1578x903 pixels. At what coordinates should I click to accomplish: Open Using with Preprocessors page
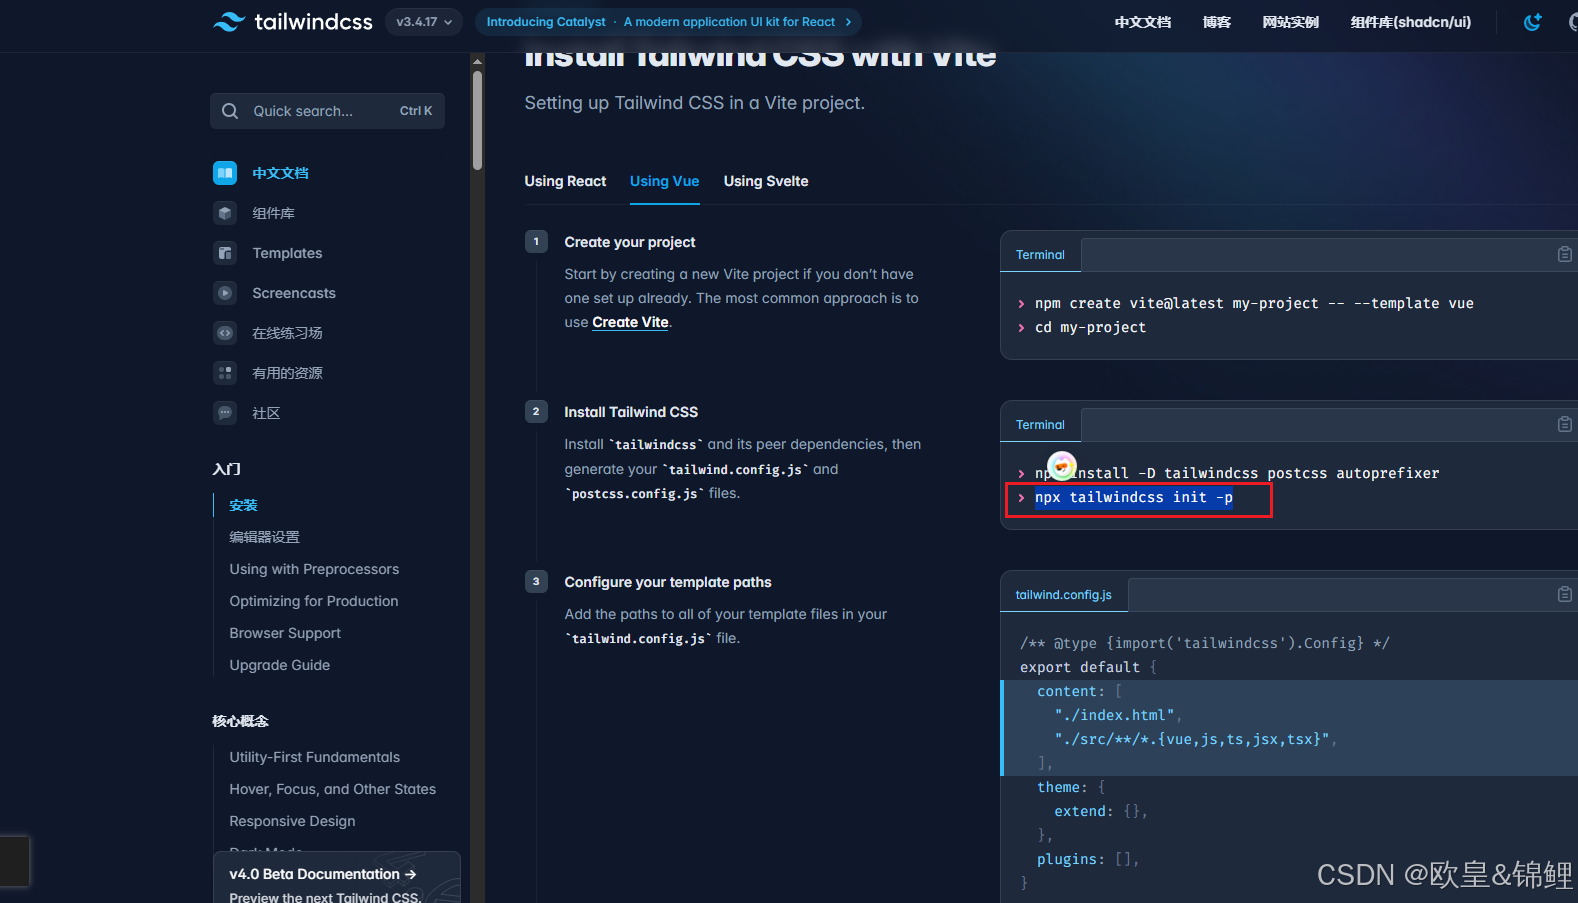tap(314, 569)
